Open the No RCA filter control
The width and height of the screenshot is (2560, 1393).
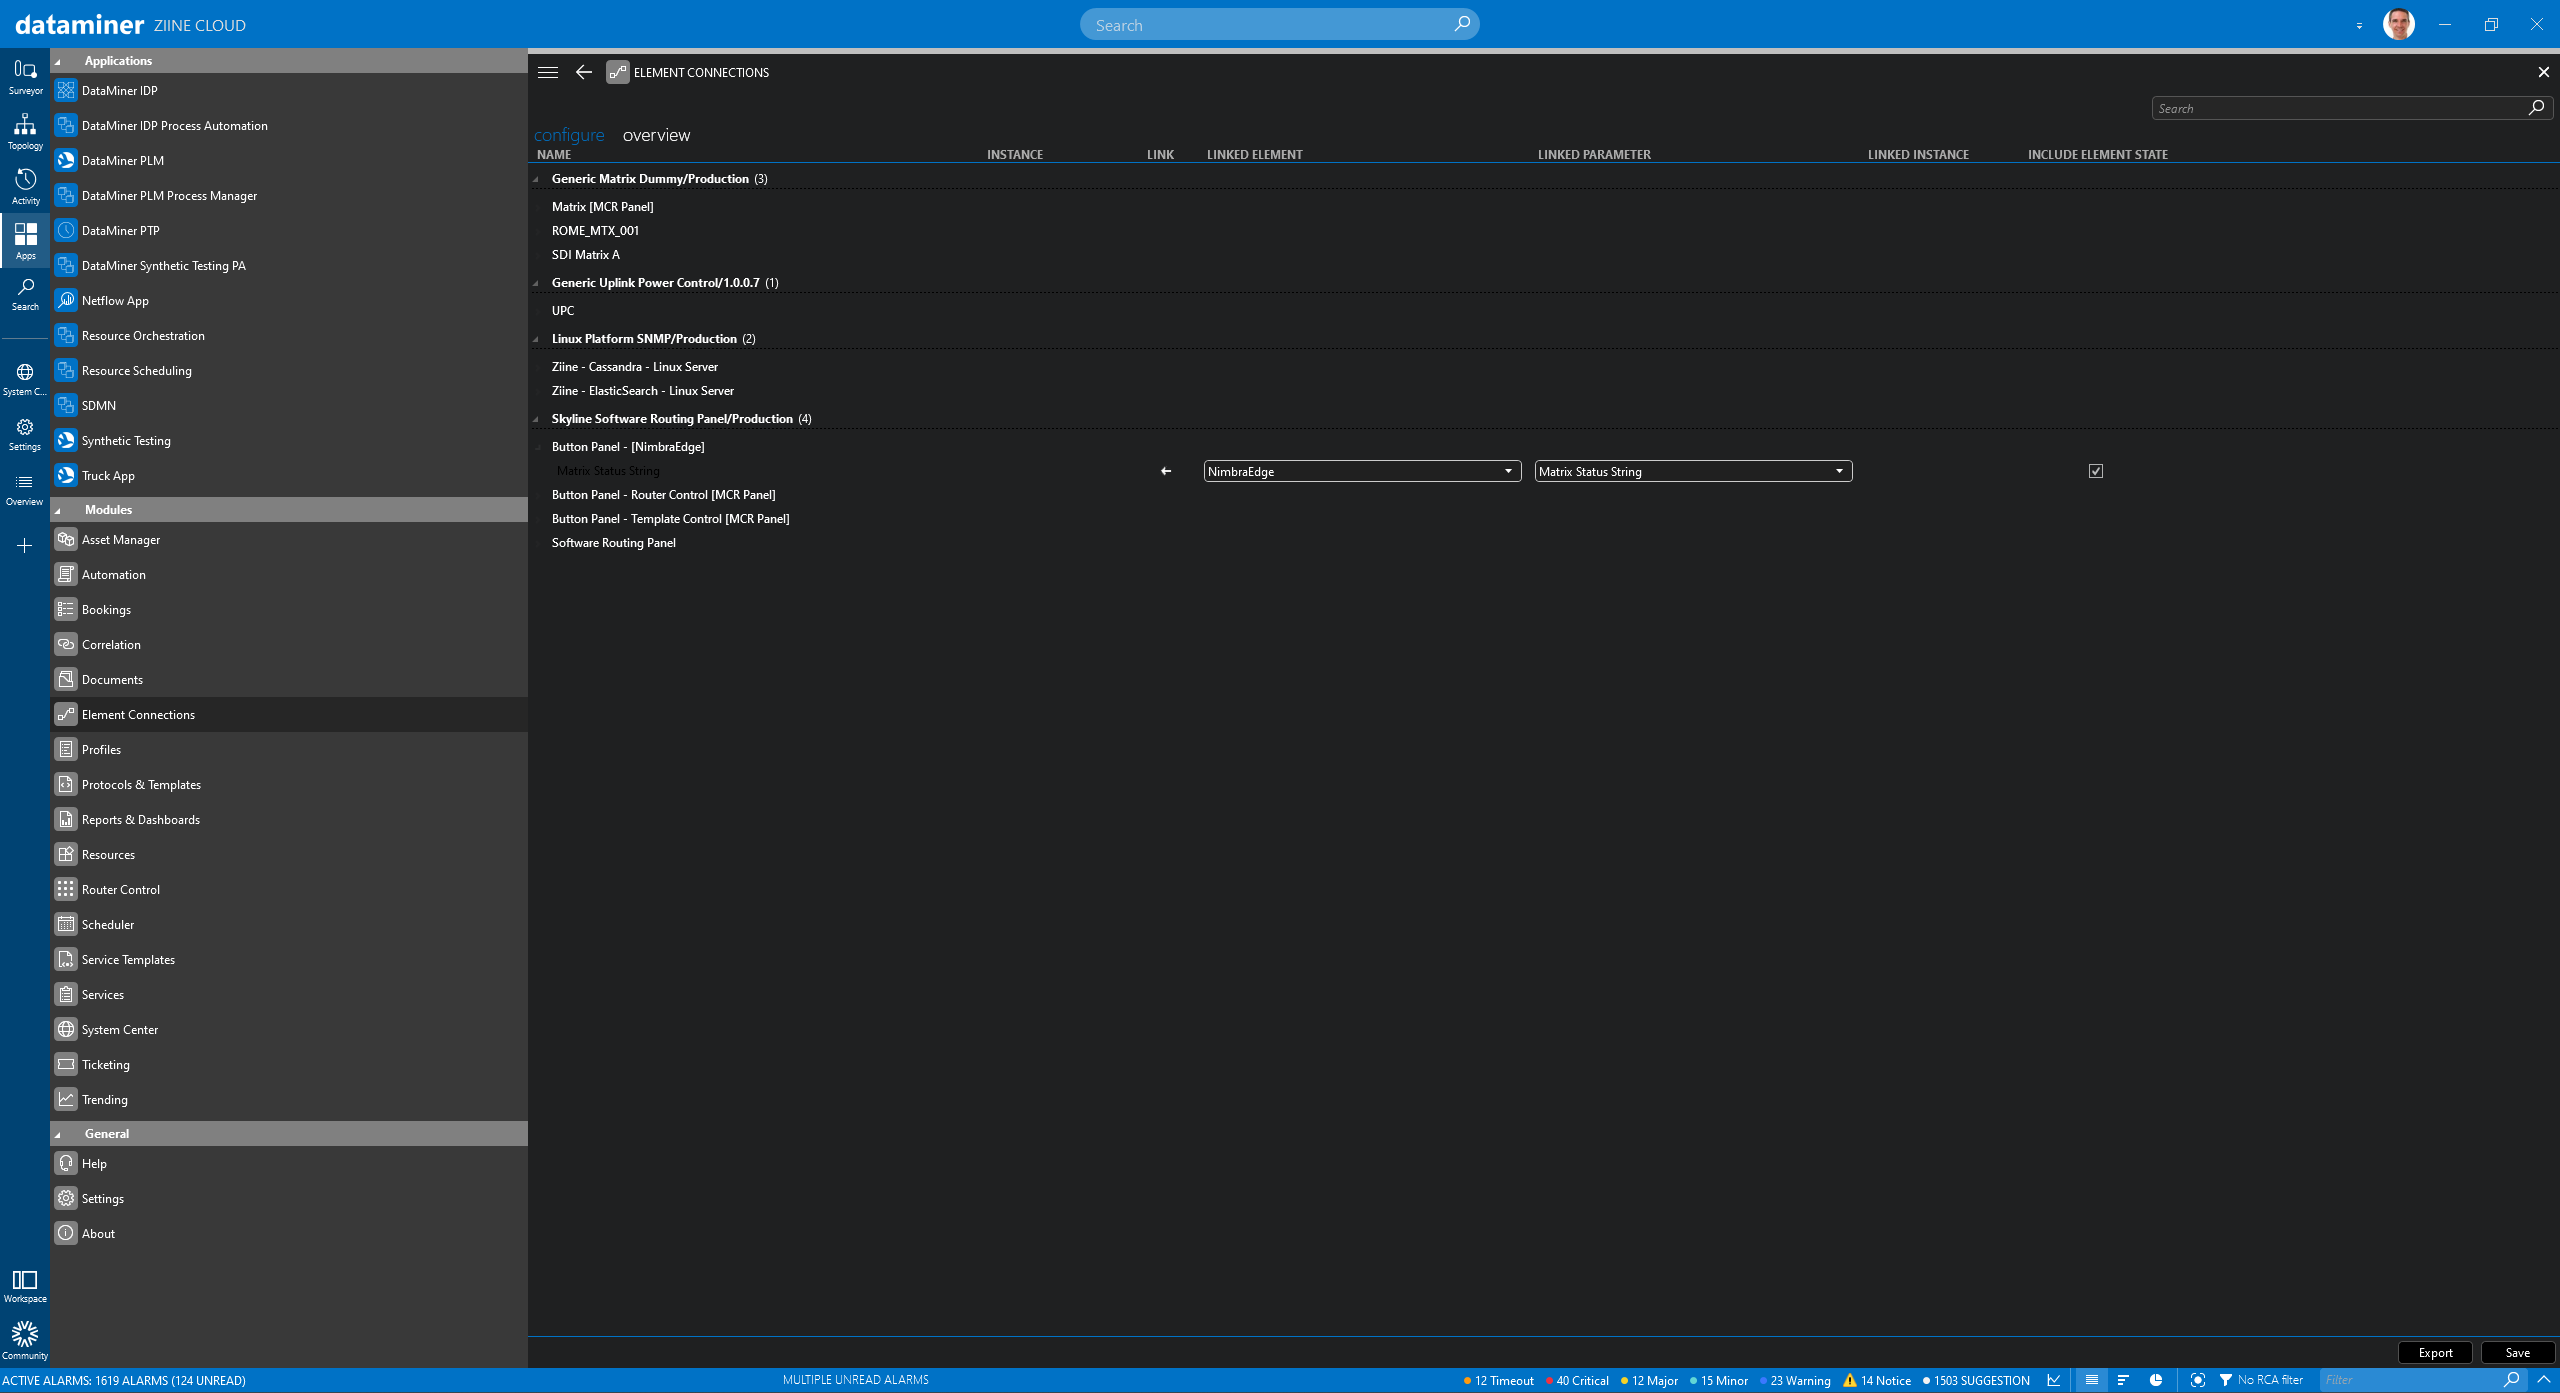coord(2261,1380)
